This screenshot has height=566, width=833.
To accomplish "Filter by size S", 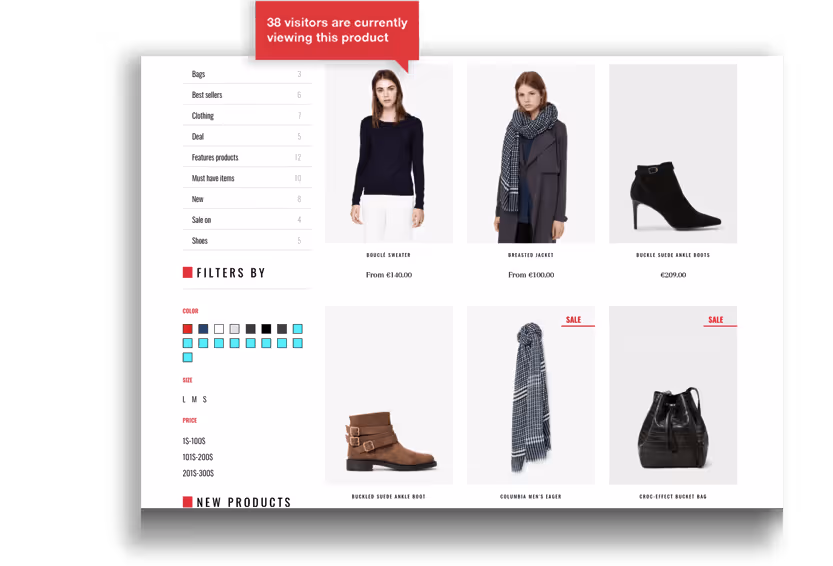I will pyautogui.click(x=205, y=399).
